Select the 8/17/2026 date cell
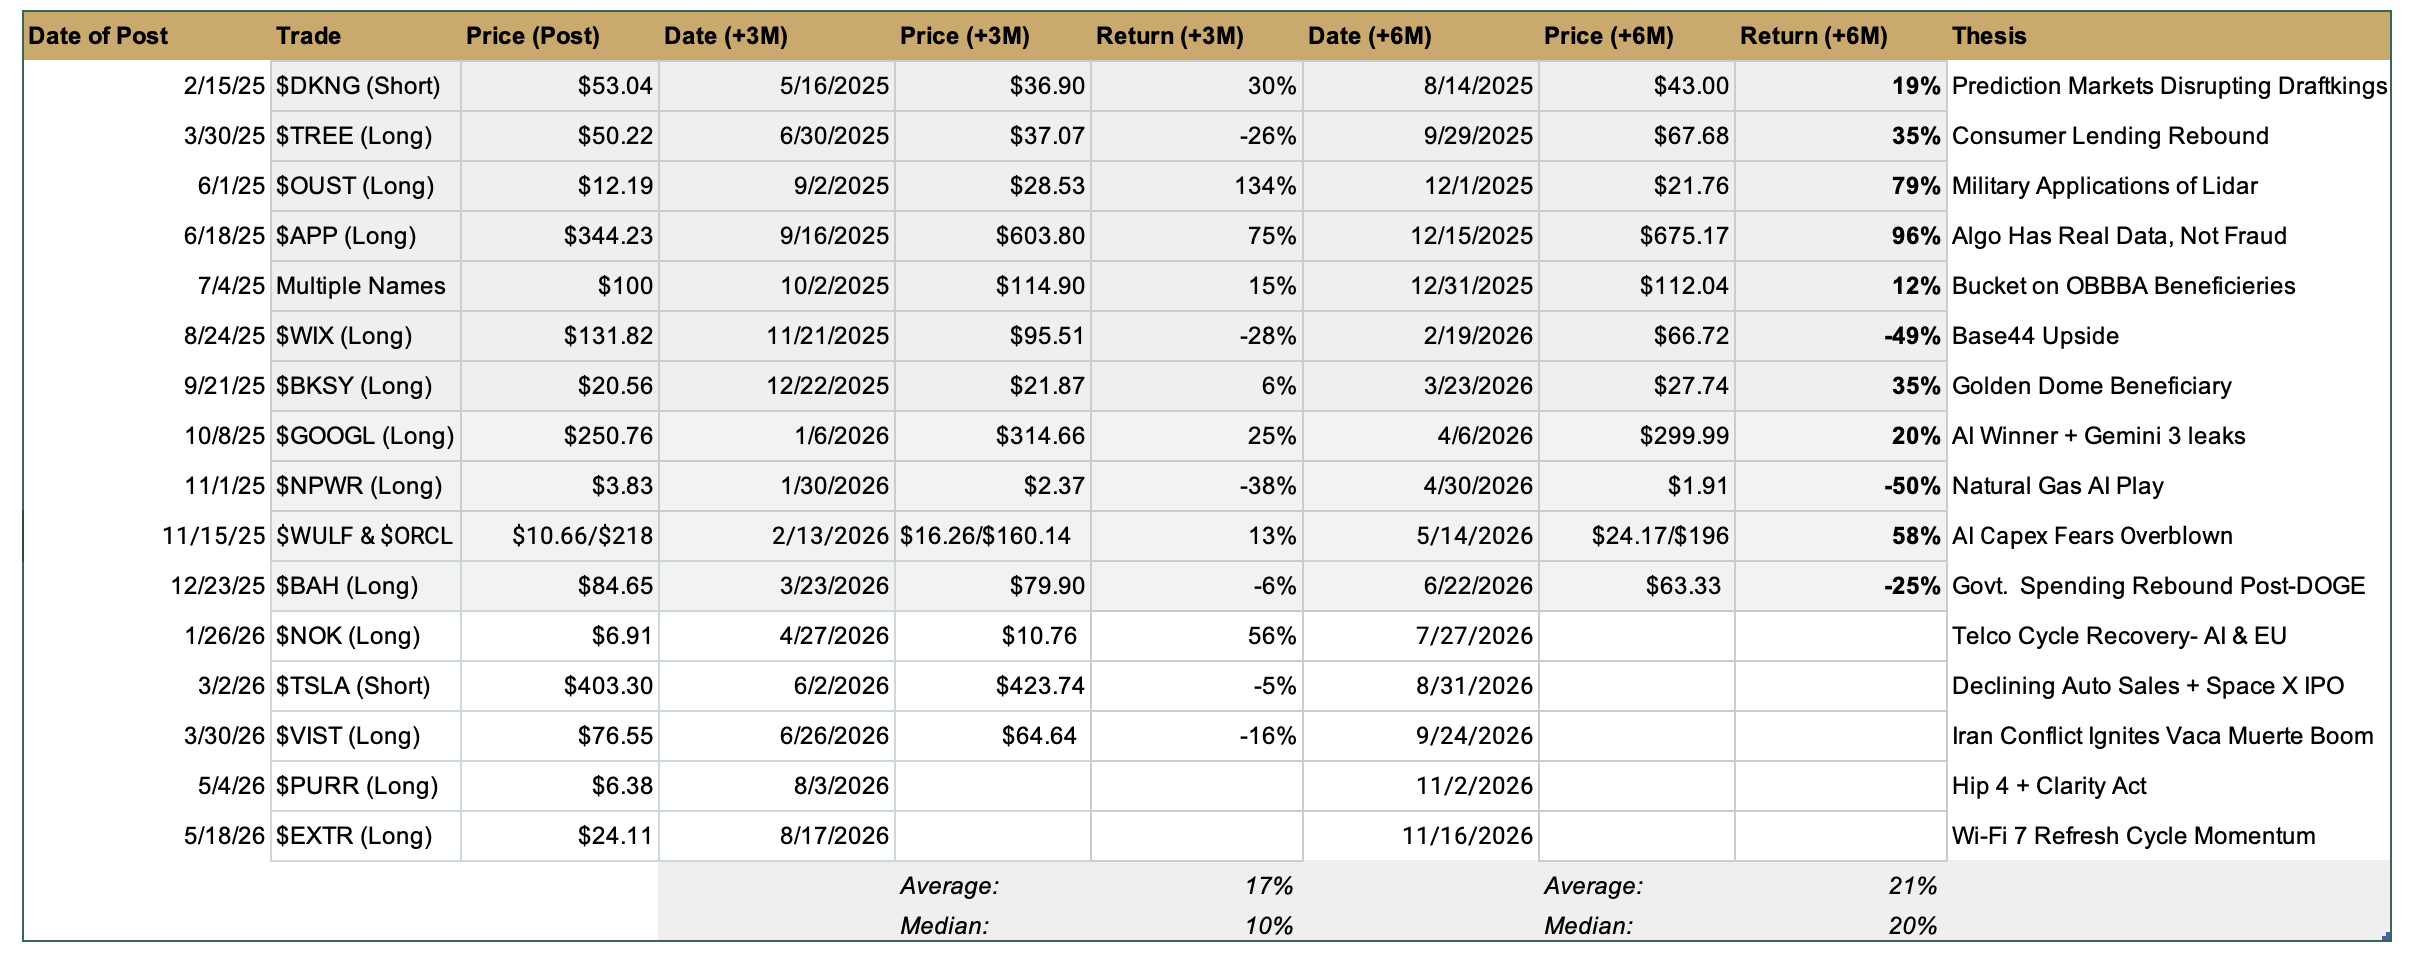 (777, 836)
